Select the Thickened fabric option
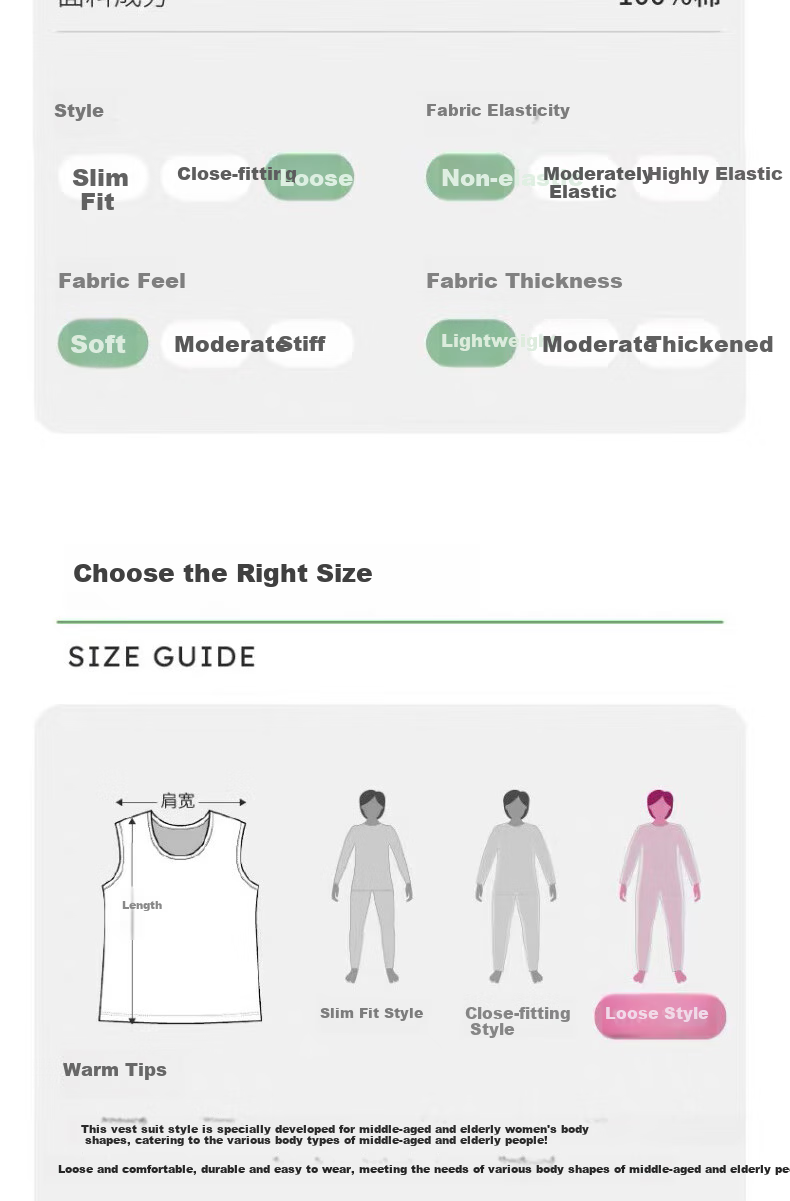The width and height of the screenshot is (790, 1201). tap(677, 343)
